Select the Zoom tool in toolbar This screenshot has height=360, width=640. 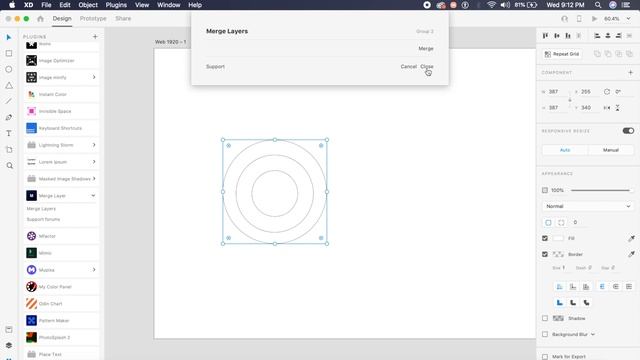pos(9,166)
